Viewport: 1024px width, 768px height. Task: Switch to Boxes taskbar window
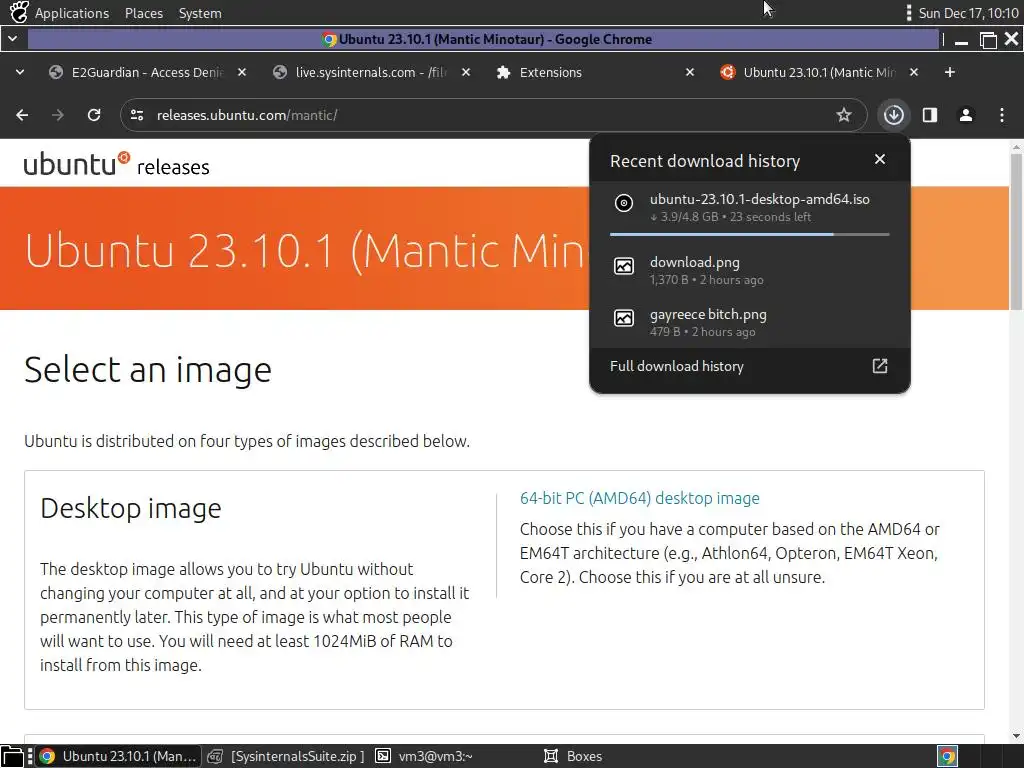(x=573, y=756)
